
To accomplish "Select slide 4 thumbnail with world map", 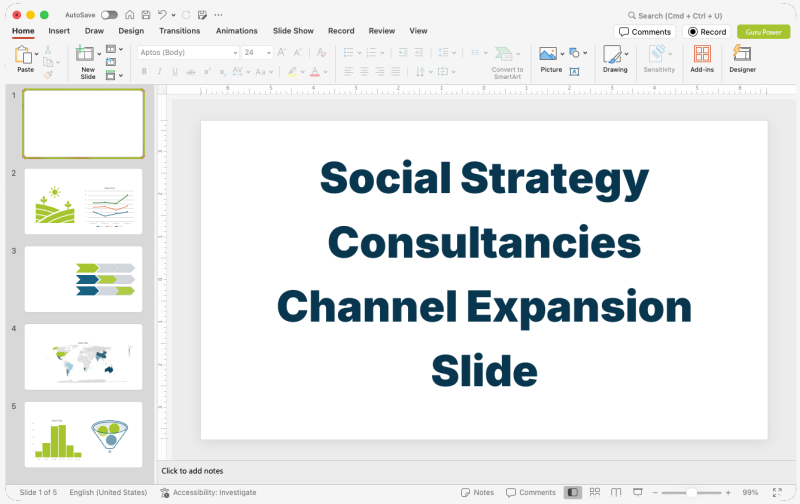I will coord(84,357).
